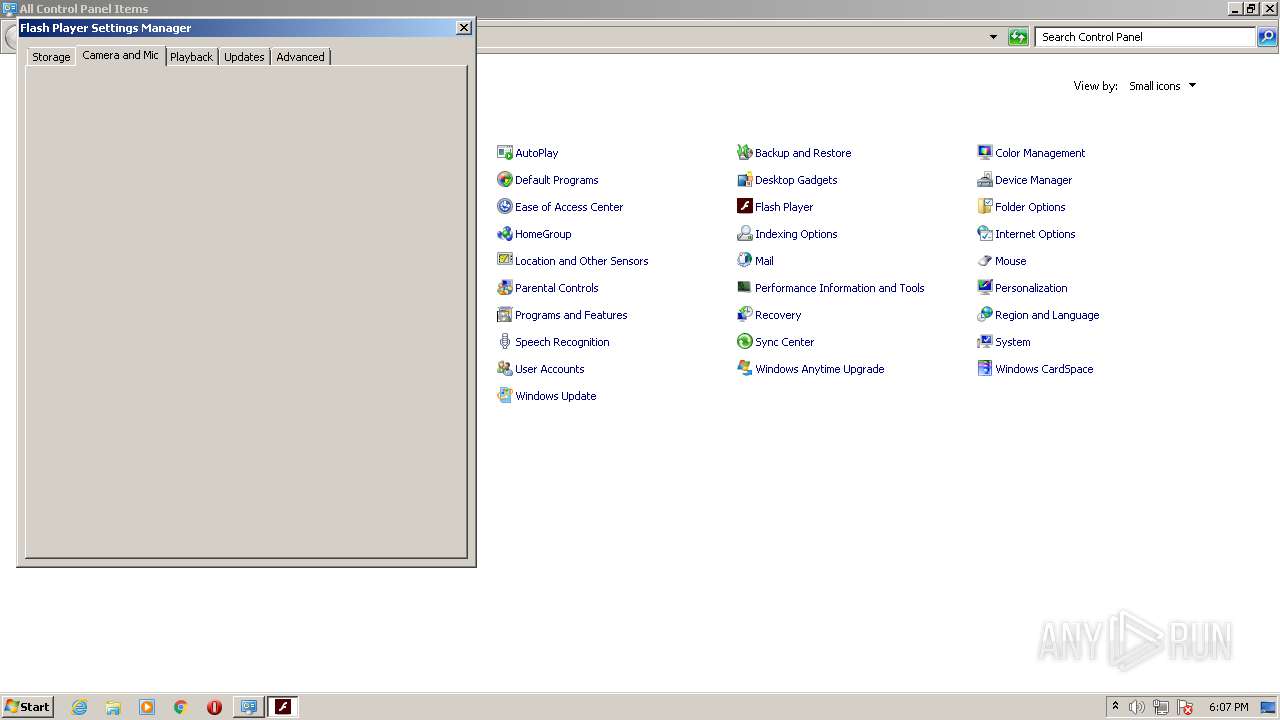Launch Google Chrome from taskbar
Image resolution: width=1280 pixels, height=720 pixels.
point(181,707)
